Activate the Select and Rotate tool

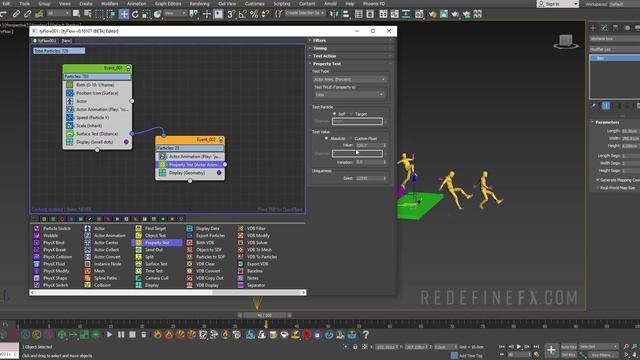tap(135, 14)
